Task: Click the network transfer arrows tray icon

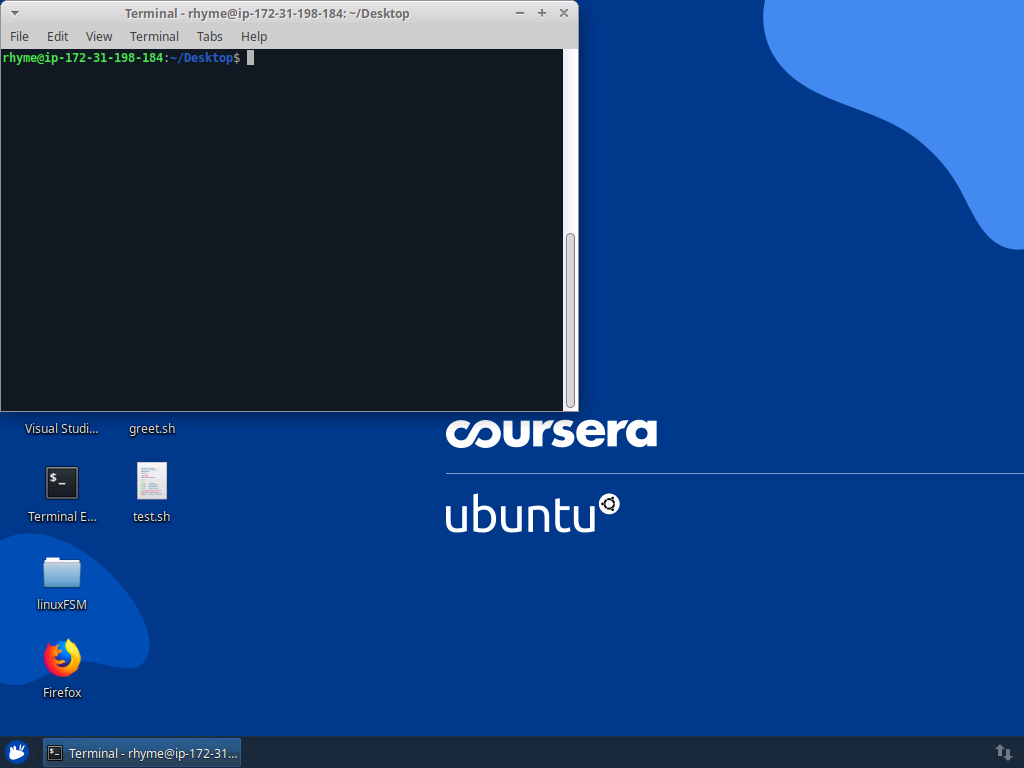Action: pos(1003,752)
